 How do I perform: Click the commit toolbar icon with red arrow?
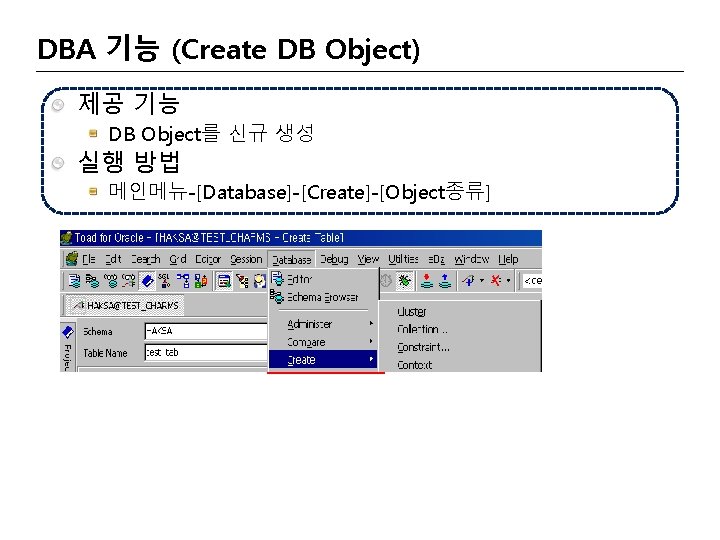[x=427, y=281]
